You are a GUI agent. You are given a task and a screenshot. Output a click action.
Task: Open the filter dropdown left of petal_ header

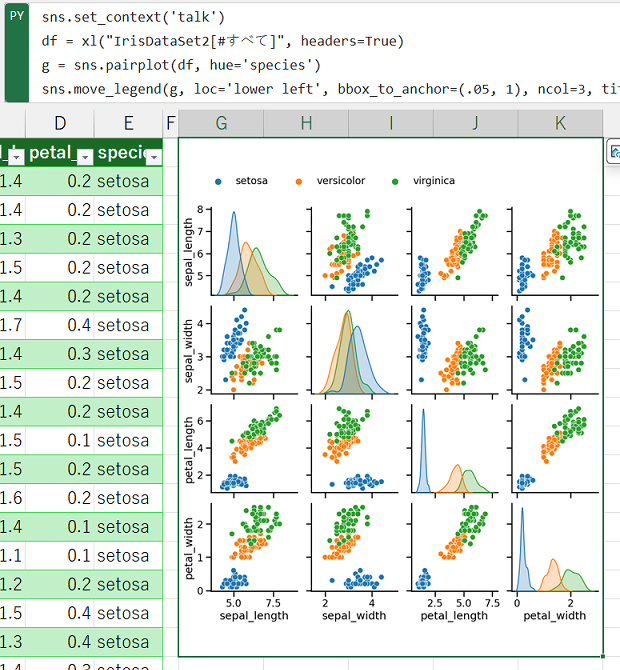coord(16,157)
